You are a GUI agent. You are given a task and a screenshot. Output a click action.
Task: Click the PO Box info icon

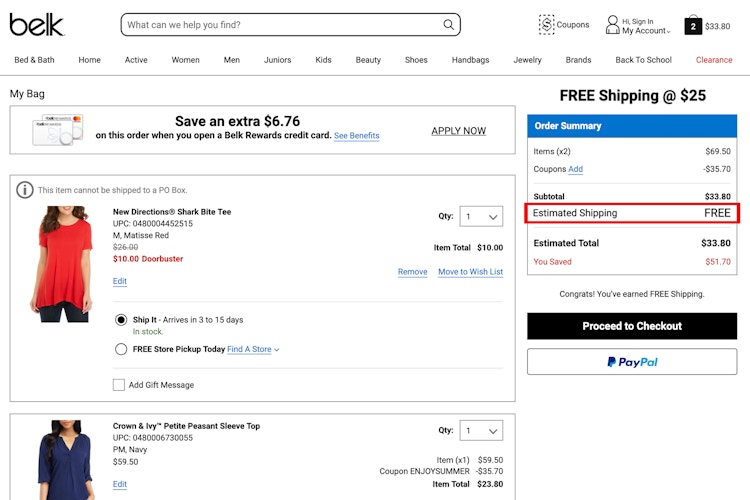point(25,190)
